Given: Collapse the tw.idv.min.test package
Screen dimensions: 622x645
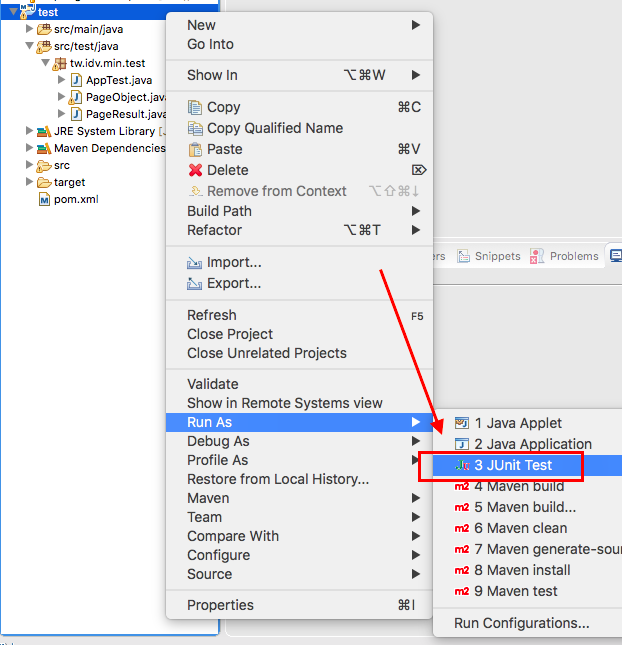Looking at the screenshot, I should pyautogui.click(x=45, y=63).
